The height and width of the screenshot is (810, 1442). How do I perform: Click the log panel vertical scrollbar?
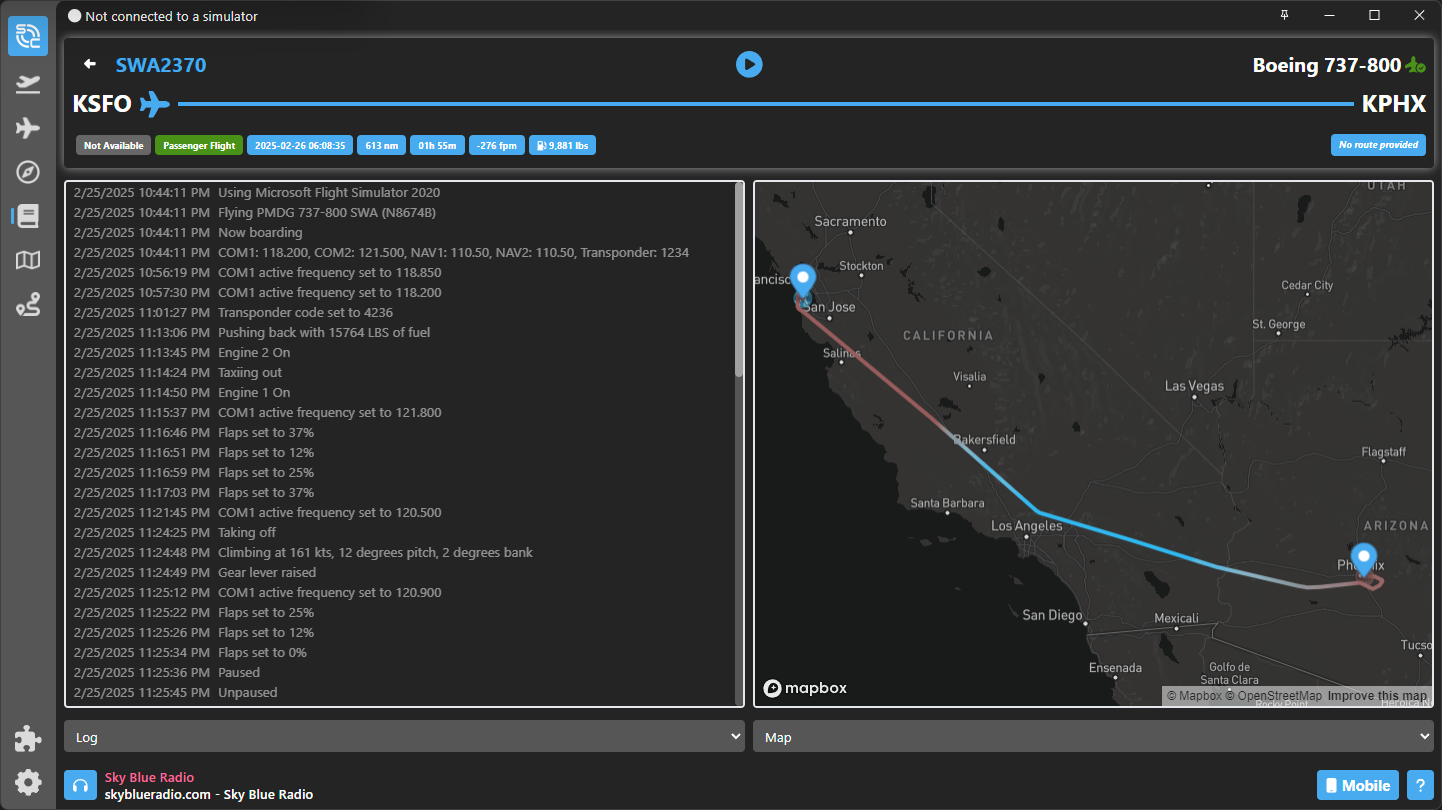(x=739, y=280)
